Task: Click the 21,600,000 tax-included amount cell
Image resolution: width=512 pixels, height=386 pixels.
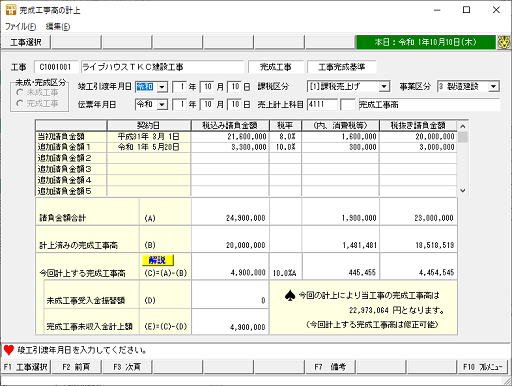Action: tap(230, 137)
